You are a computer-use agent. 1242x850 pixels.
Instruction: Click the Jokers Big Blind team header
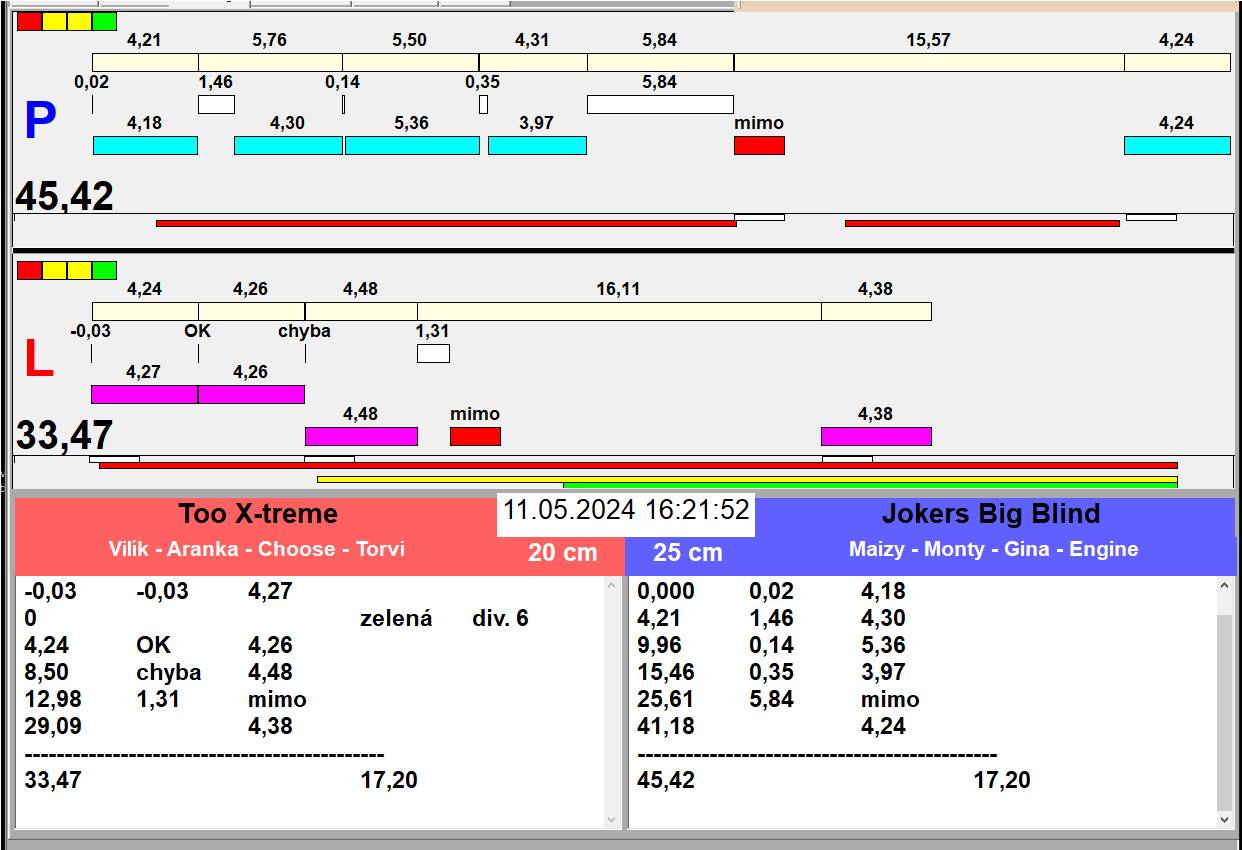point(990,514)
